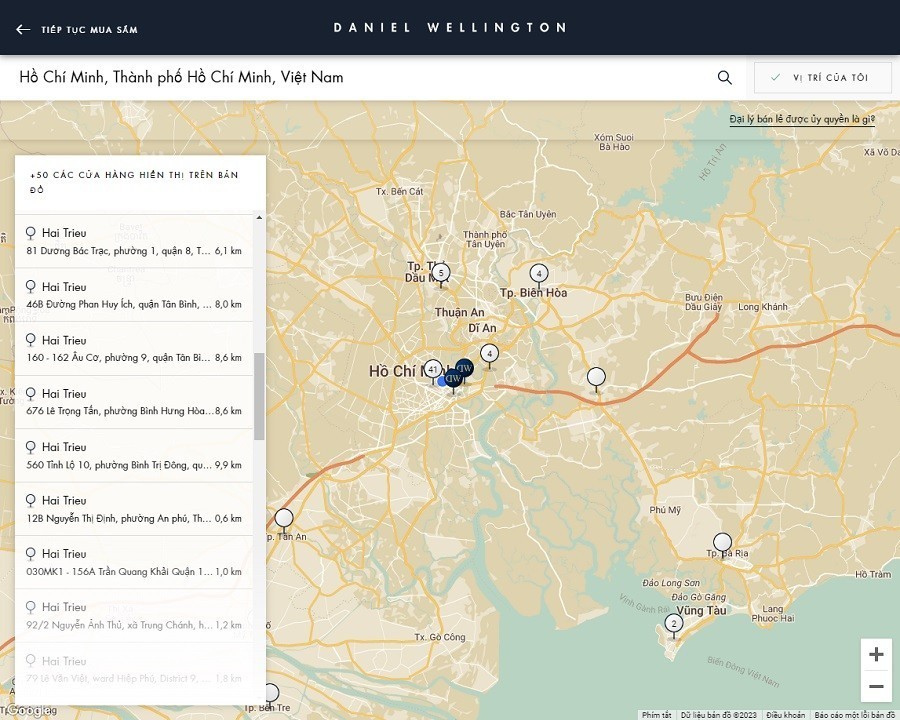Click the Google logo on map
This screenshot has width=900, height=720.
(x=29, y=711)
